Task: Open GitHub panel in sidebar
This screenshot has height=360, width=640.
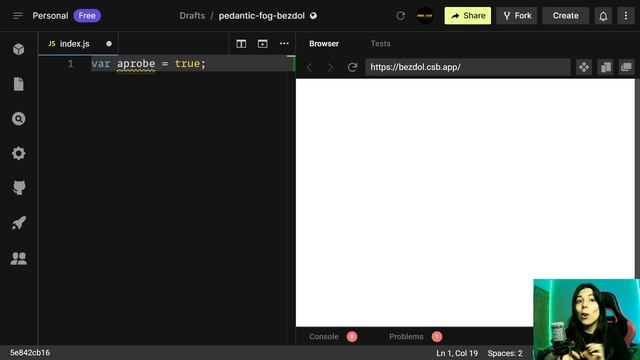Action: pyautogui.click(x=18, y=188)
